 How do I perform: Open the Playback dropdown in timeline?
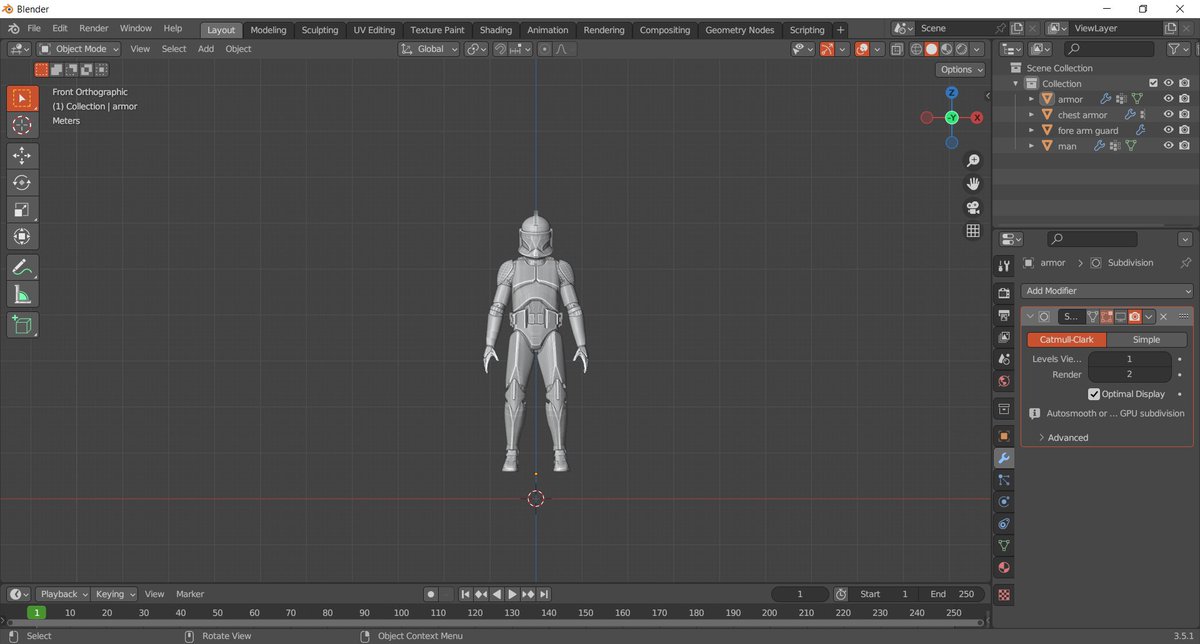coord(63,594)
